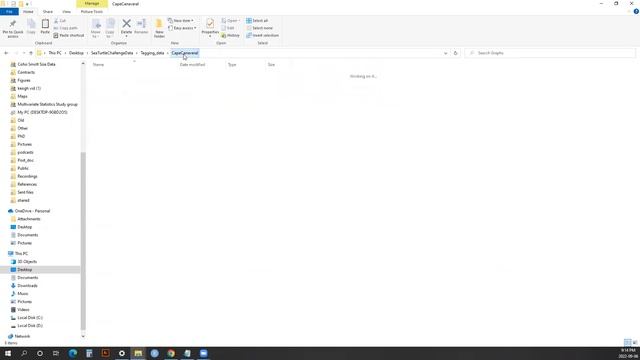Click Paste shortcut in the ribbon

pyautogui.click(x=69, y=36)
